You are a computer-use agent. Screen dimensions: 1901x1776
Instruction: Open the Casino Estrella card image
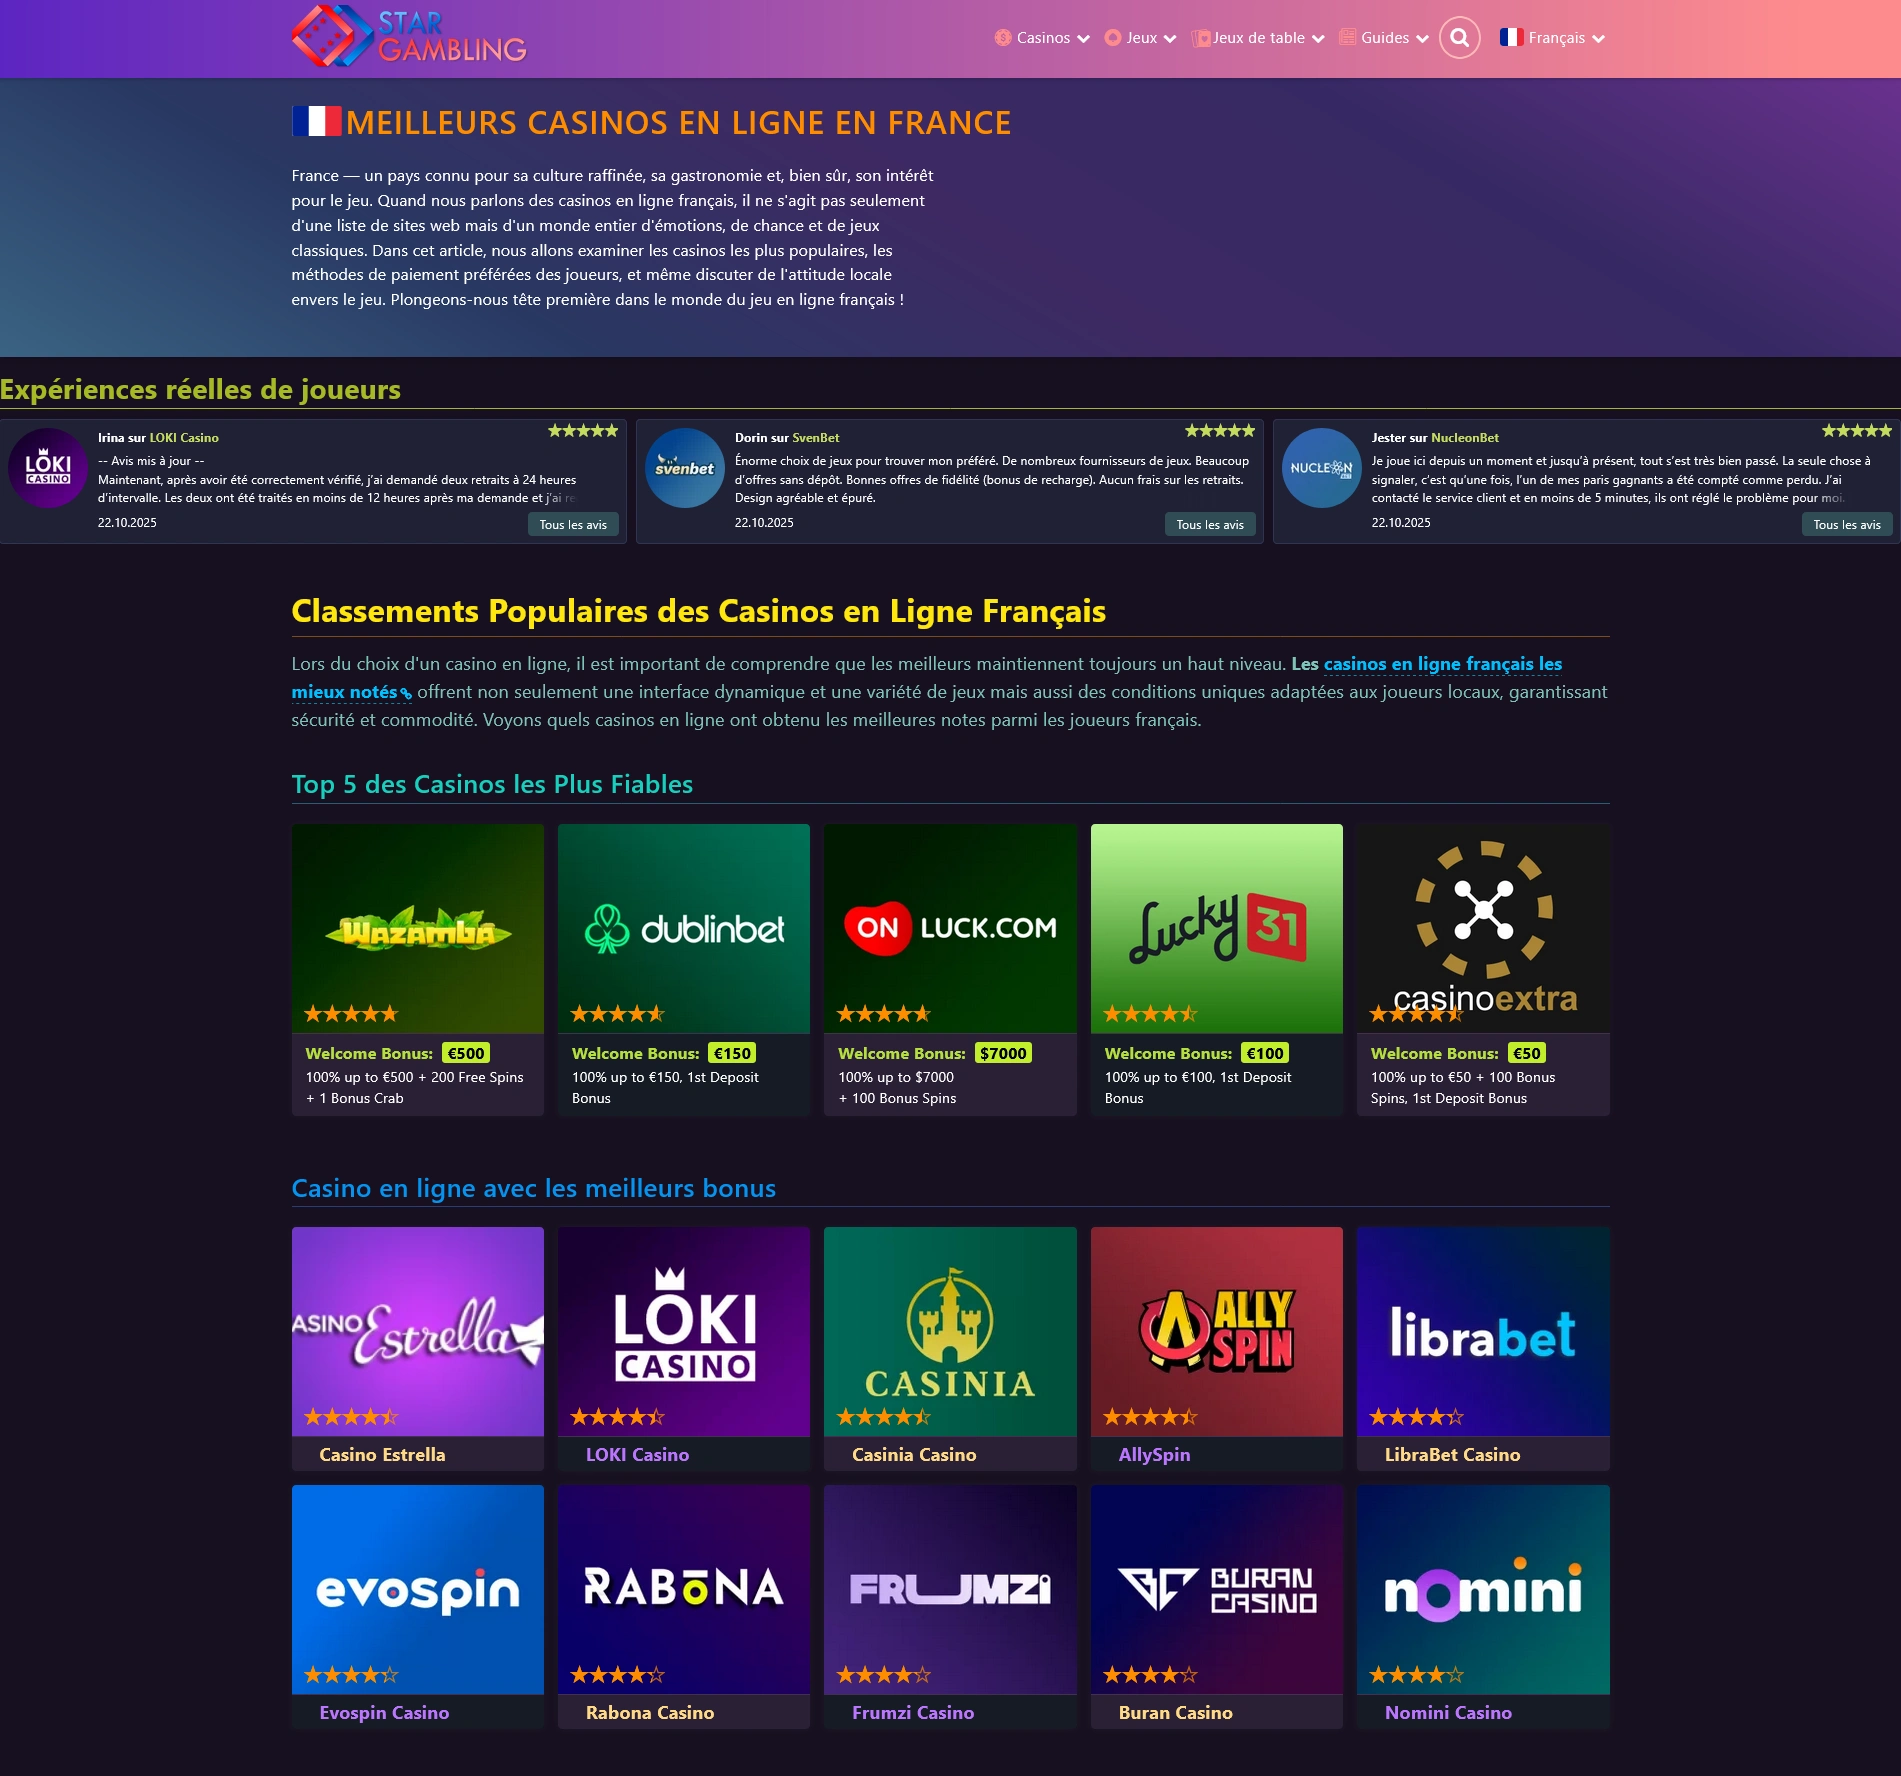(x=418, y=1331)
